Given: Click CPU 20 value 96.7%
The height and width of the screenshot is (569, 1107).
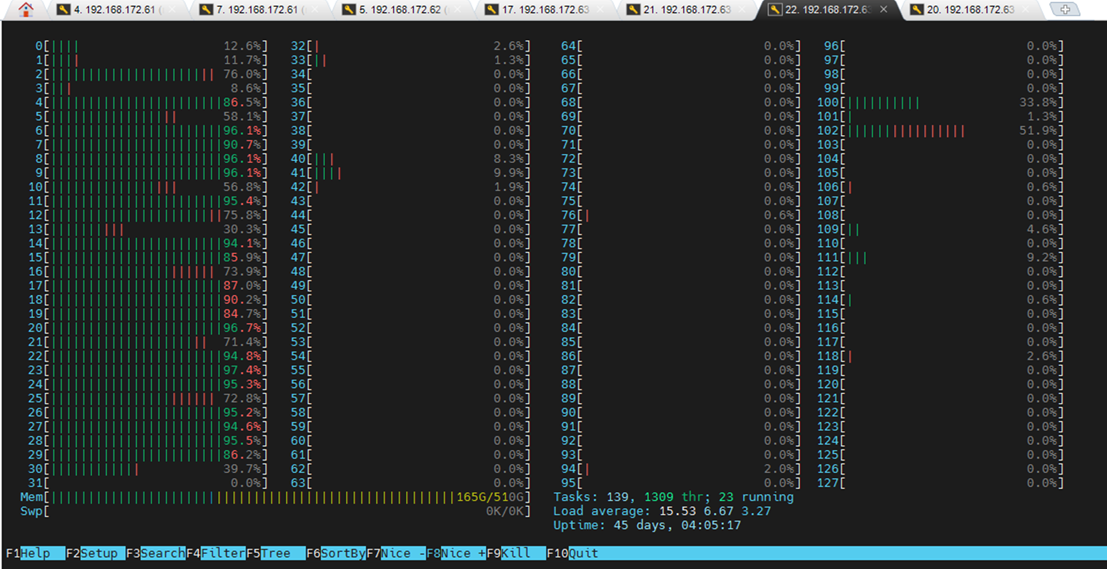Looking at the screenshot, I should click(x=242, y=328).
